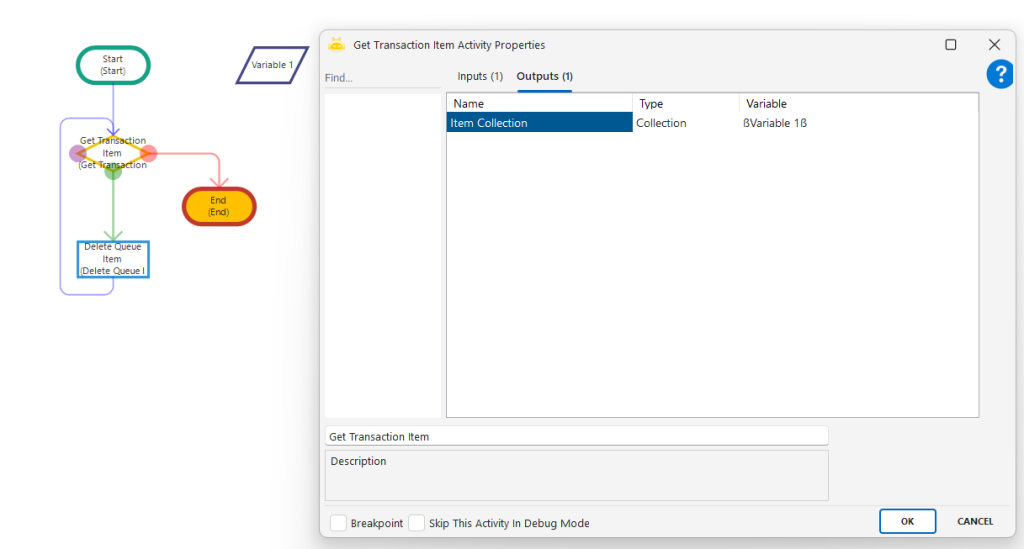Click the Description text area
The image size is (1024, 549).
(x=576, y=475)
